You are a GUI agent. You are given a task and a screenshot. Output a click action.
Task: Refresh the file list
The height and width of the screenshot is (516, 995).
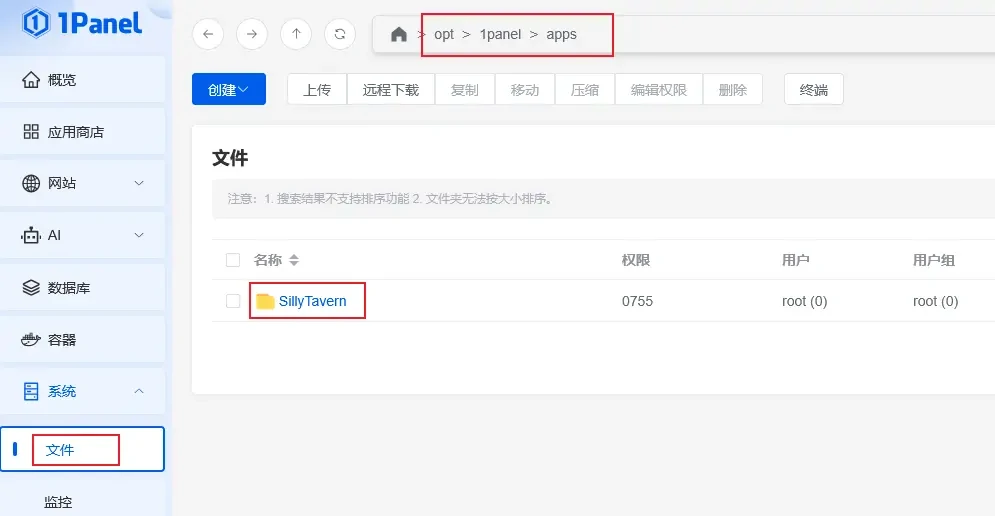(x=340, y=34)
